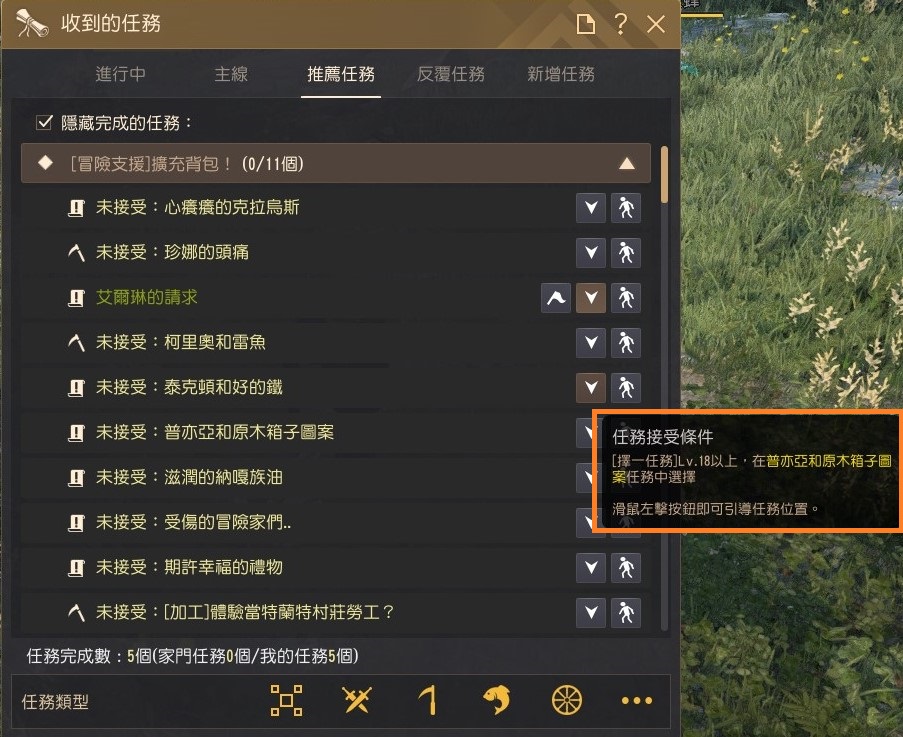Click the quest list vertical scrollbar
The width and height of the screenshot is (903, 737).
coord(665,389)
